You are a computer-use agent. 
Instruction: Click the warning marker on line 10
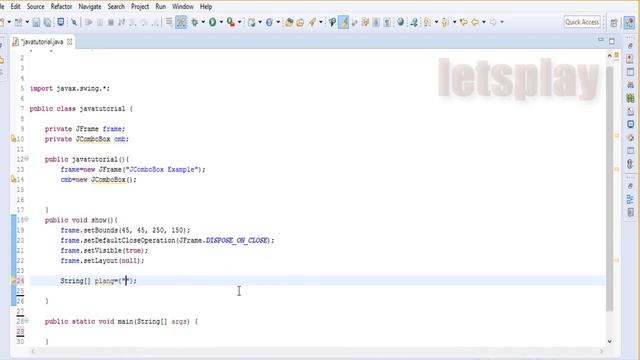pyautogui.click(x=13, y=139)
